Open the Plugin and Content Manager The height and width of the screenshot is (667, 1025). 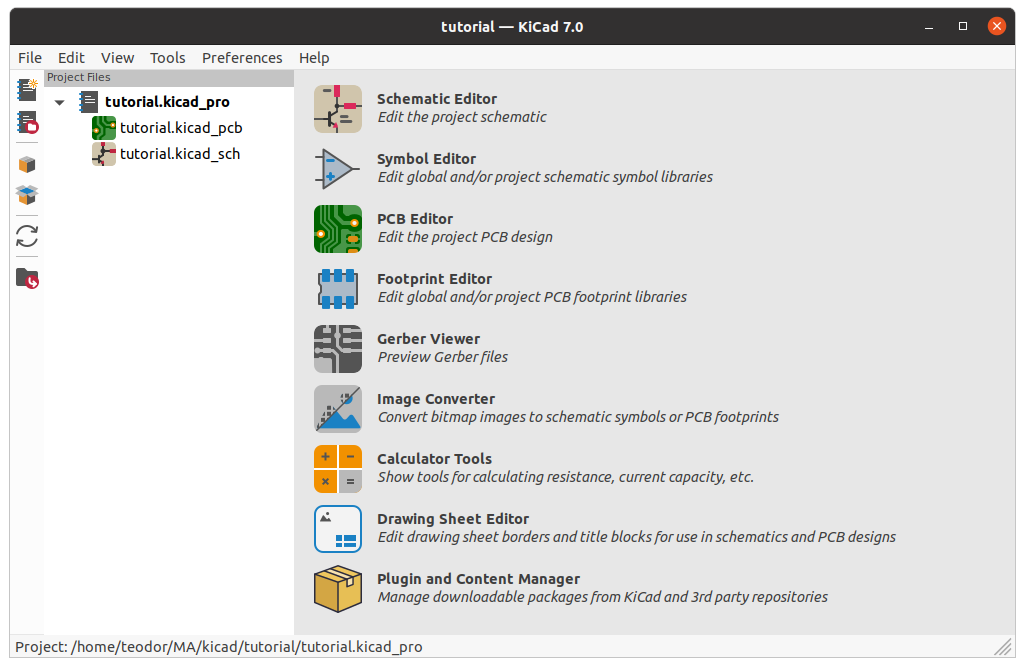(x=338, y=588)
